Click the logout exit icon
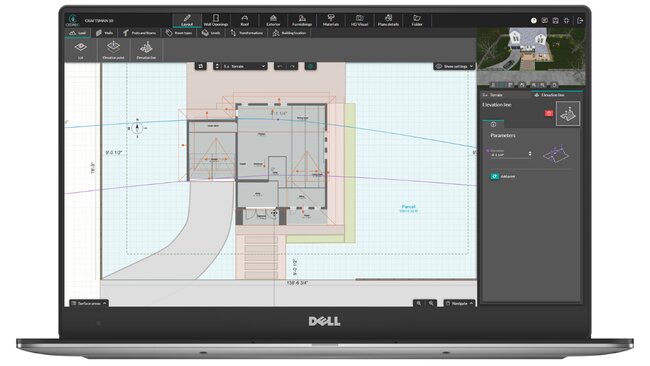The image size is (650, 366). 580,20
